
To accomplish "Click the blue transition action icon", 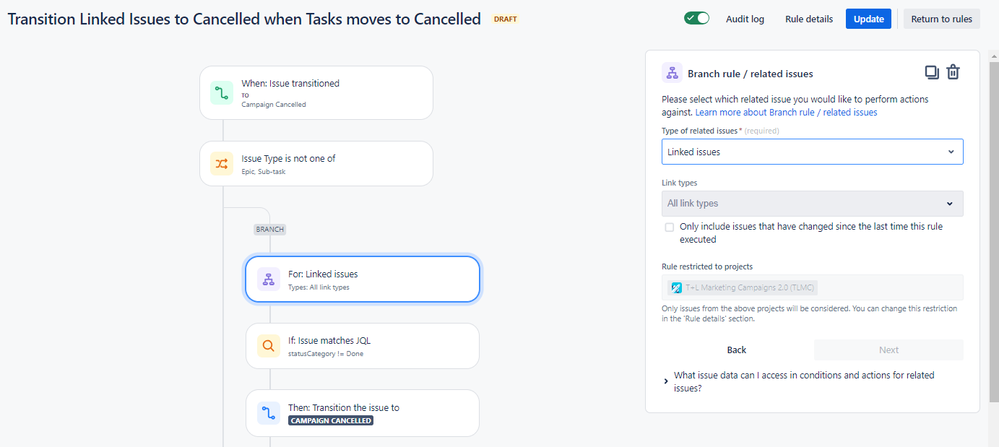I will 269,413.
